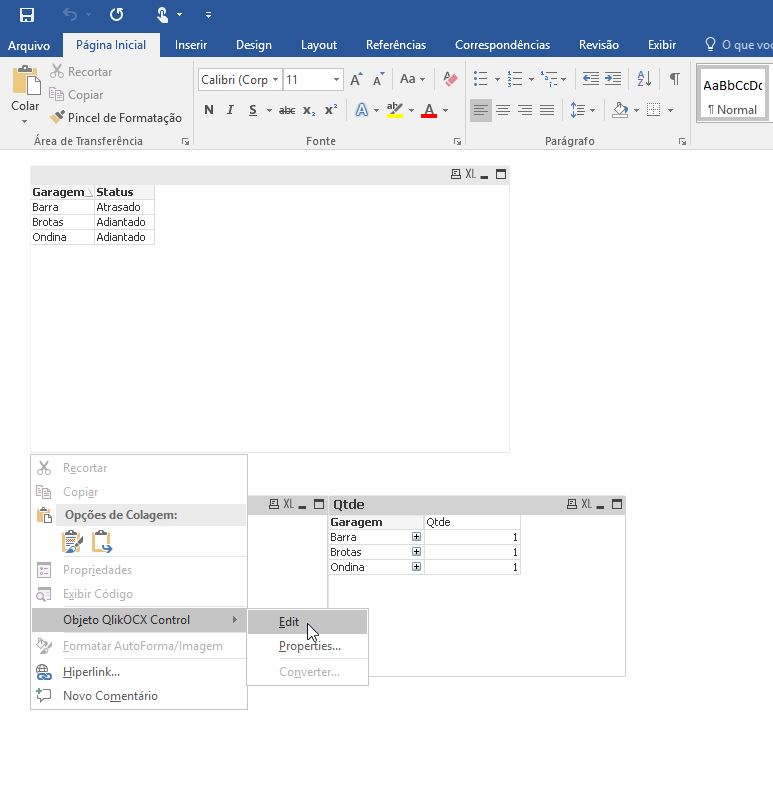The image size is (773, 791).
Task: Toggle superscript formatting
Action: click(331, 110)
